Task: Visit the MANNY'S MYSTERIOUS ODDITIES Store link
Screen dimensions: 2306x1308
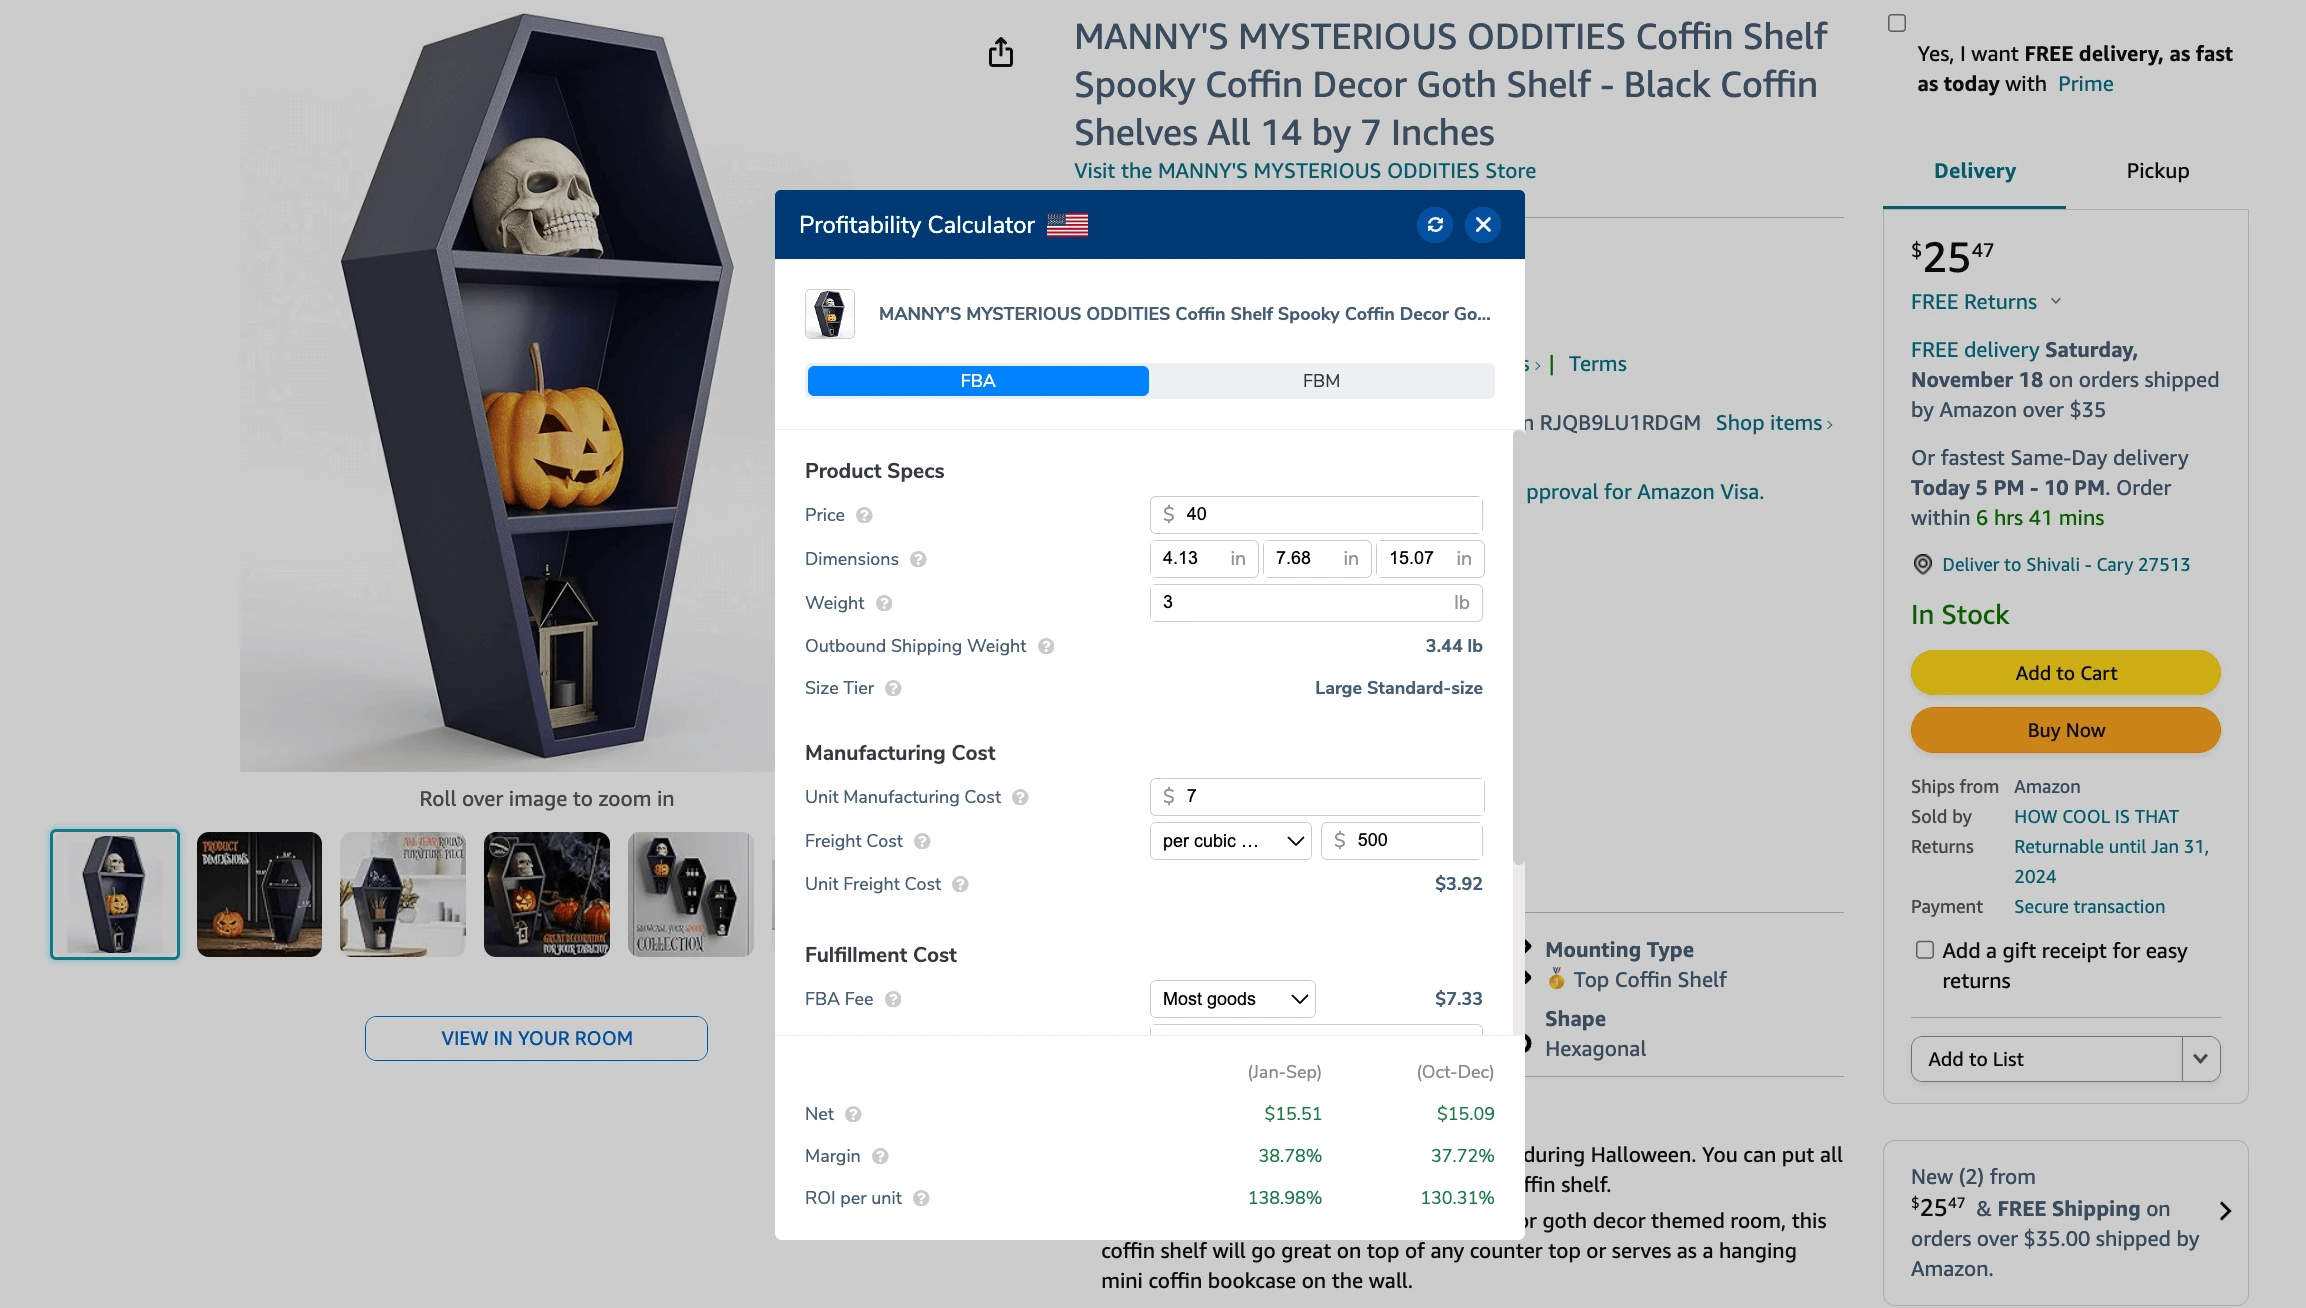Action: coord(1305,171)
